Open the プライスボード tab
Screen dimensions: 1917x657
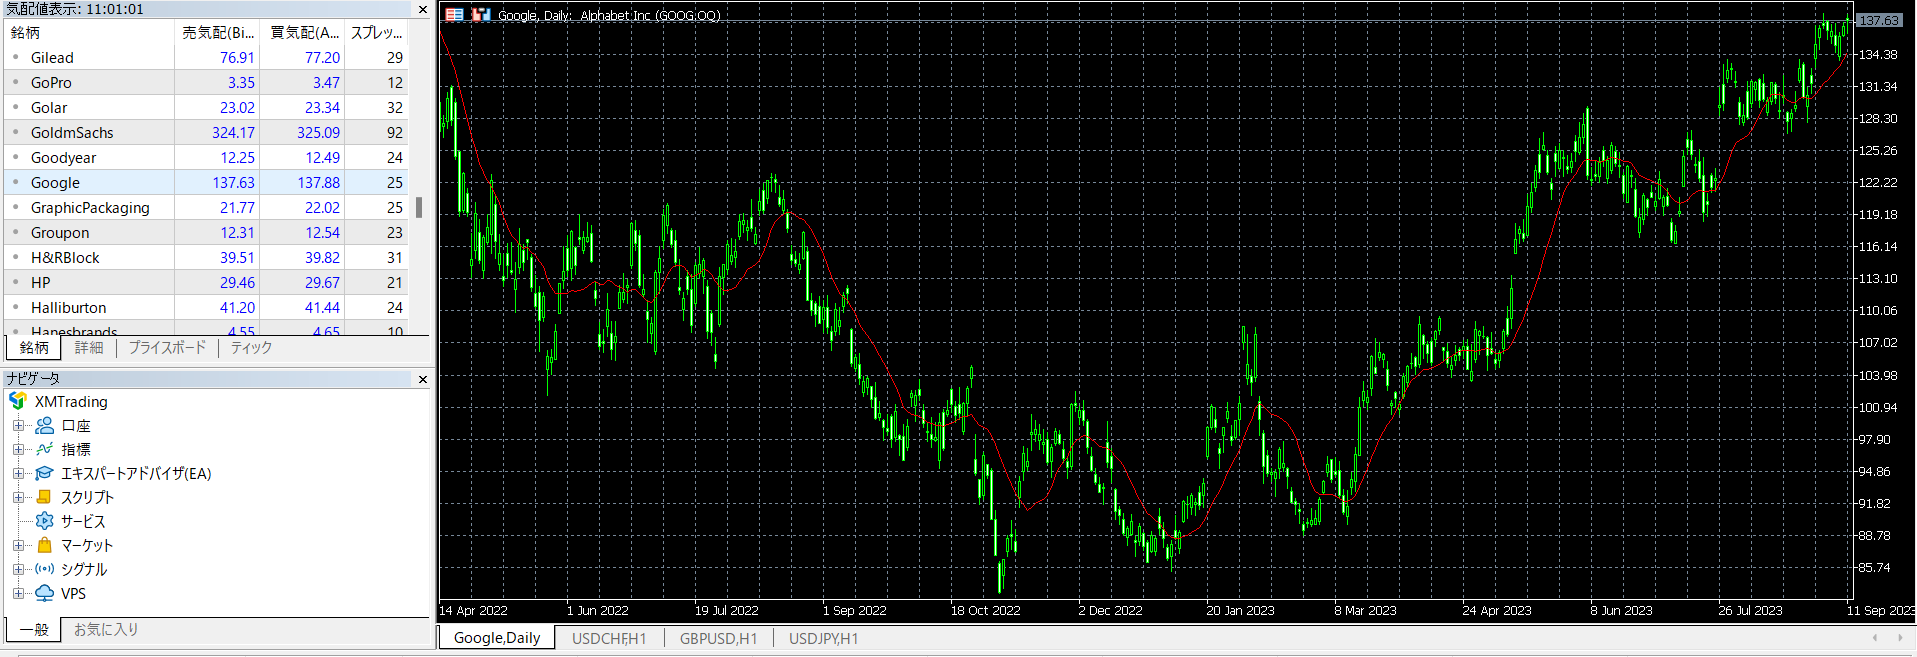click(x=167, y=348)
